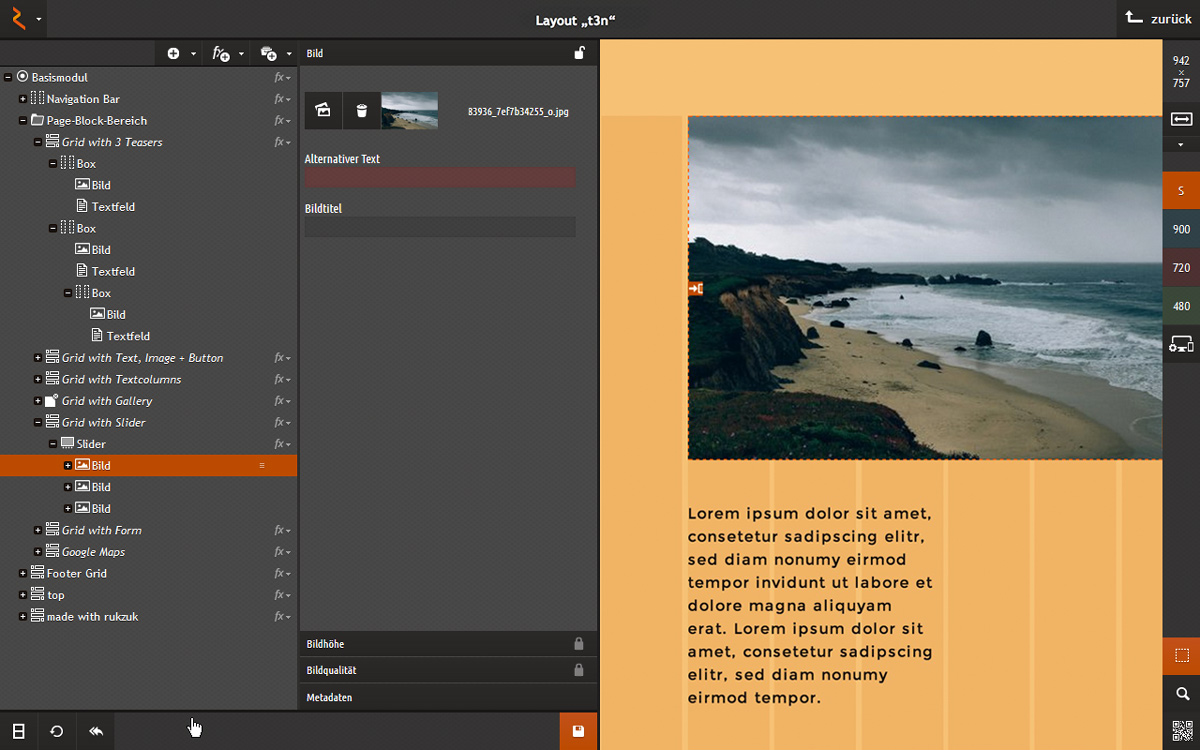Click the Alternativer Text input field
The width and height of the screenshot is (1200, 750).
click(440, 178)
